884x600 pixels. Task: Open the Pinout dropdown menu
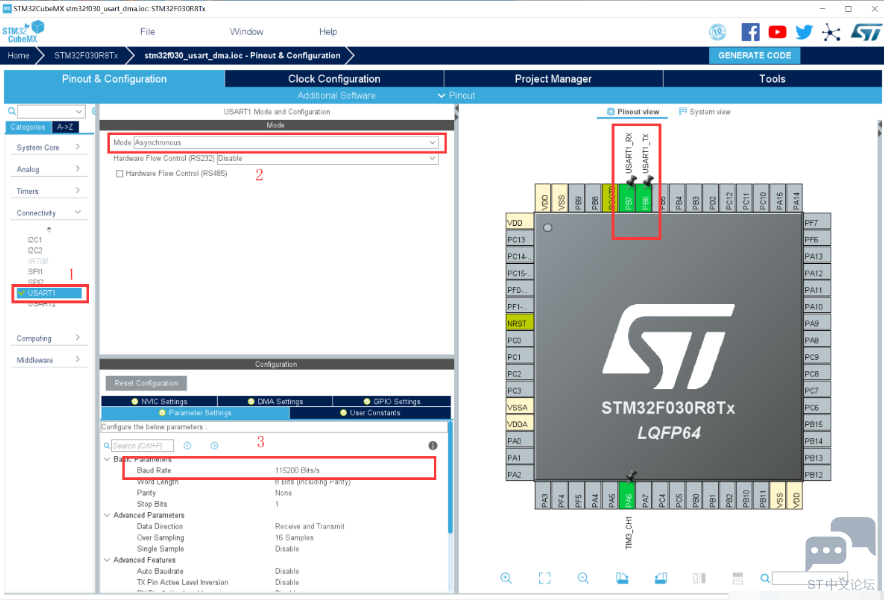[457, 95]
